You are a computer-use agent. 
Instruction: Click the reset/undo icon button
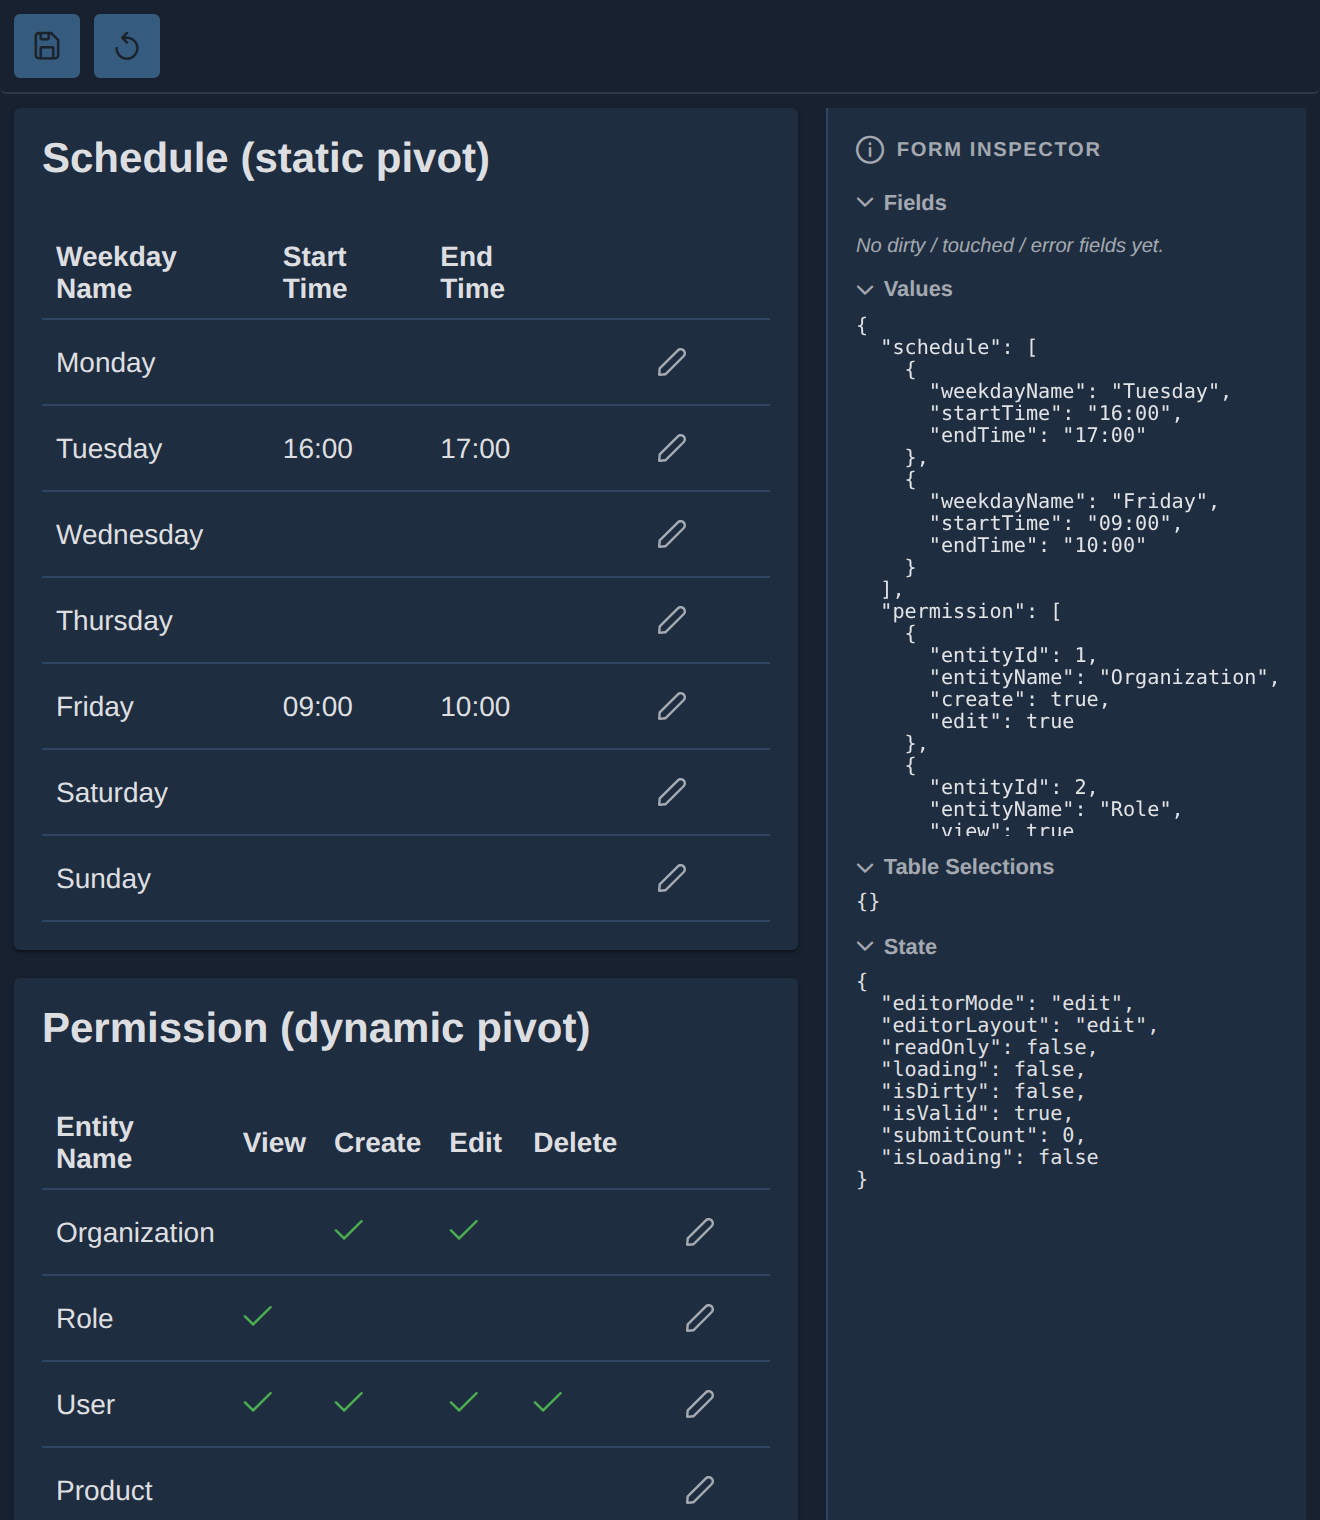(127, 46)
